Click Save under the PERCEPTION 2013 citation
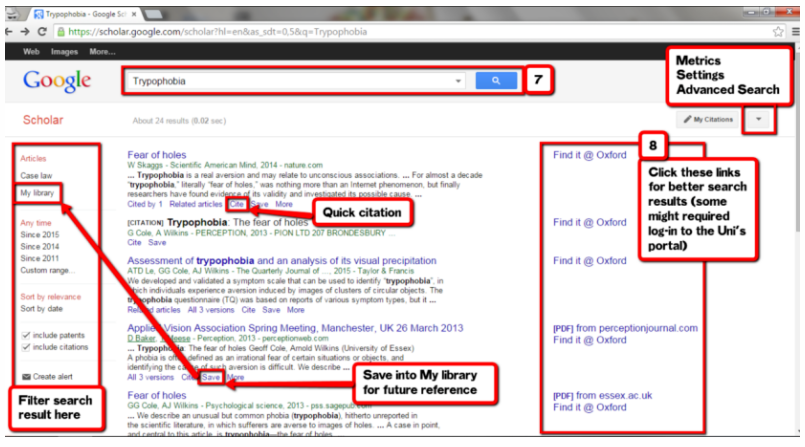 coord(157,242)
